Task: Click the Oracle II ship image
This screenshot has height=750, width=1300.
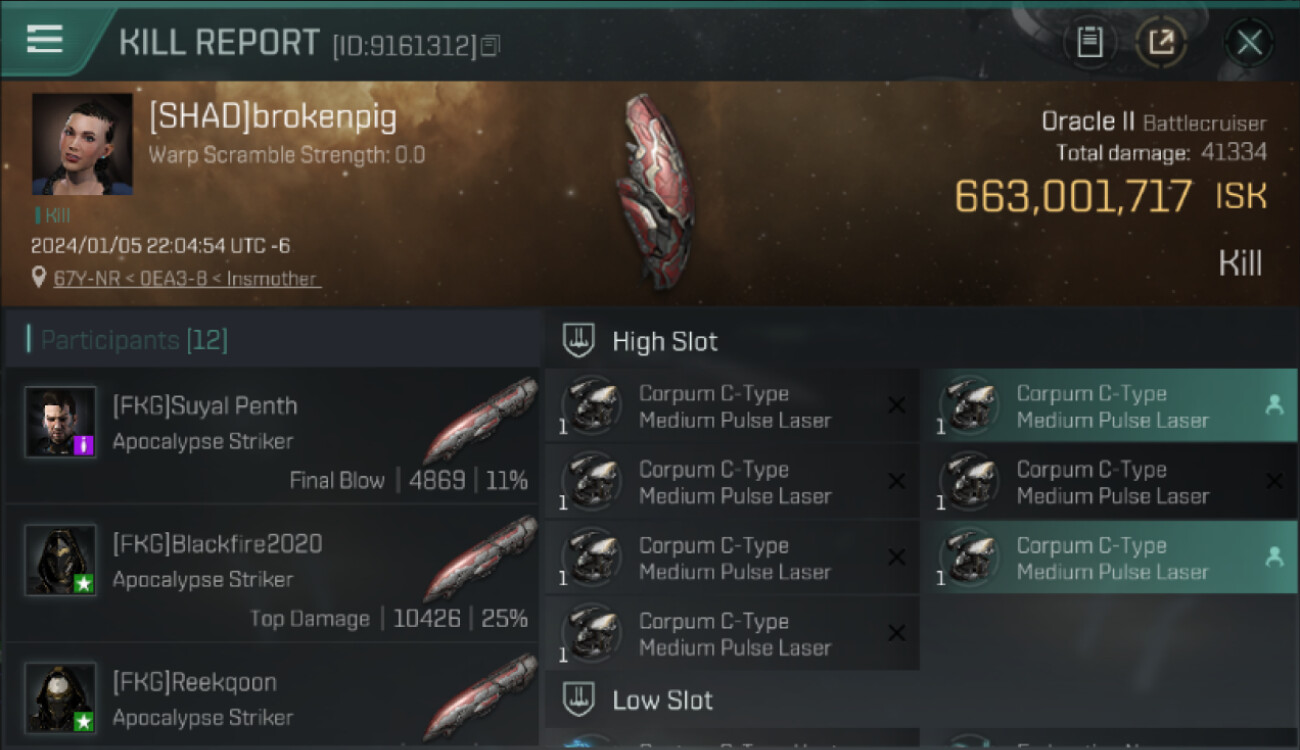Action: click(x=654, y=192)
